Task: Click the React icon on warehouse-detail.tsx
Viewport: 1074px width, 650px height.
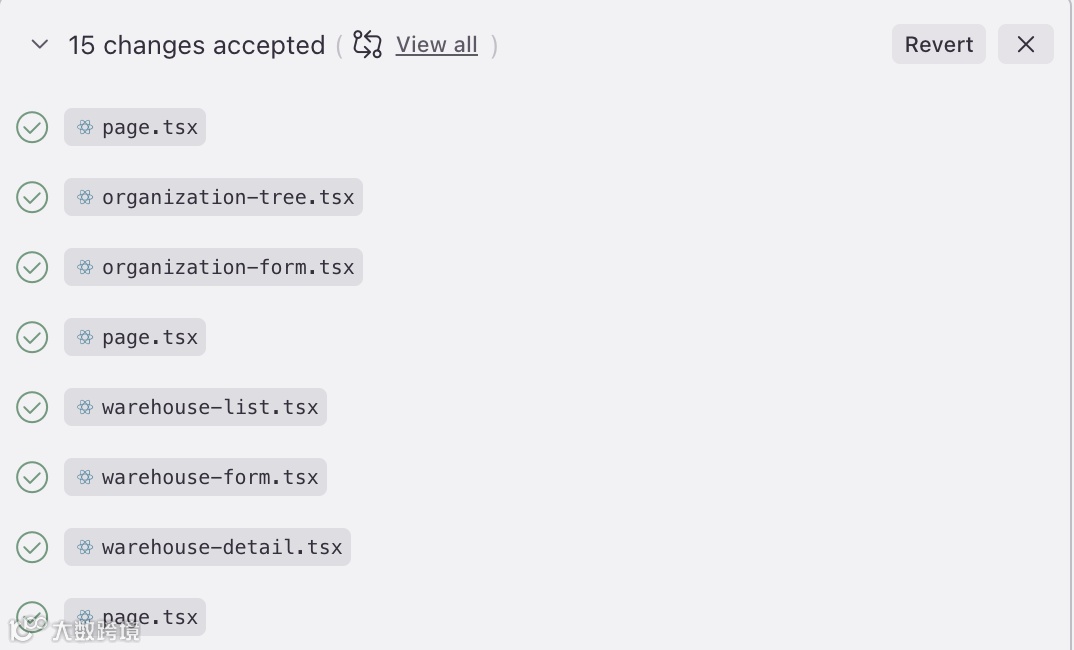Action: coord(85,547)
